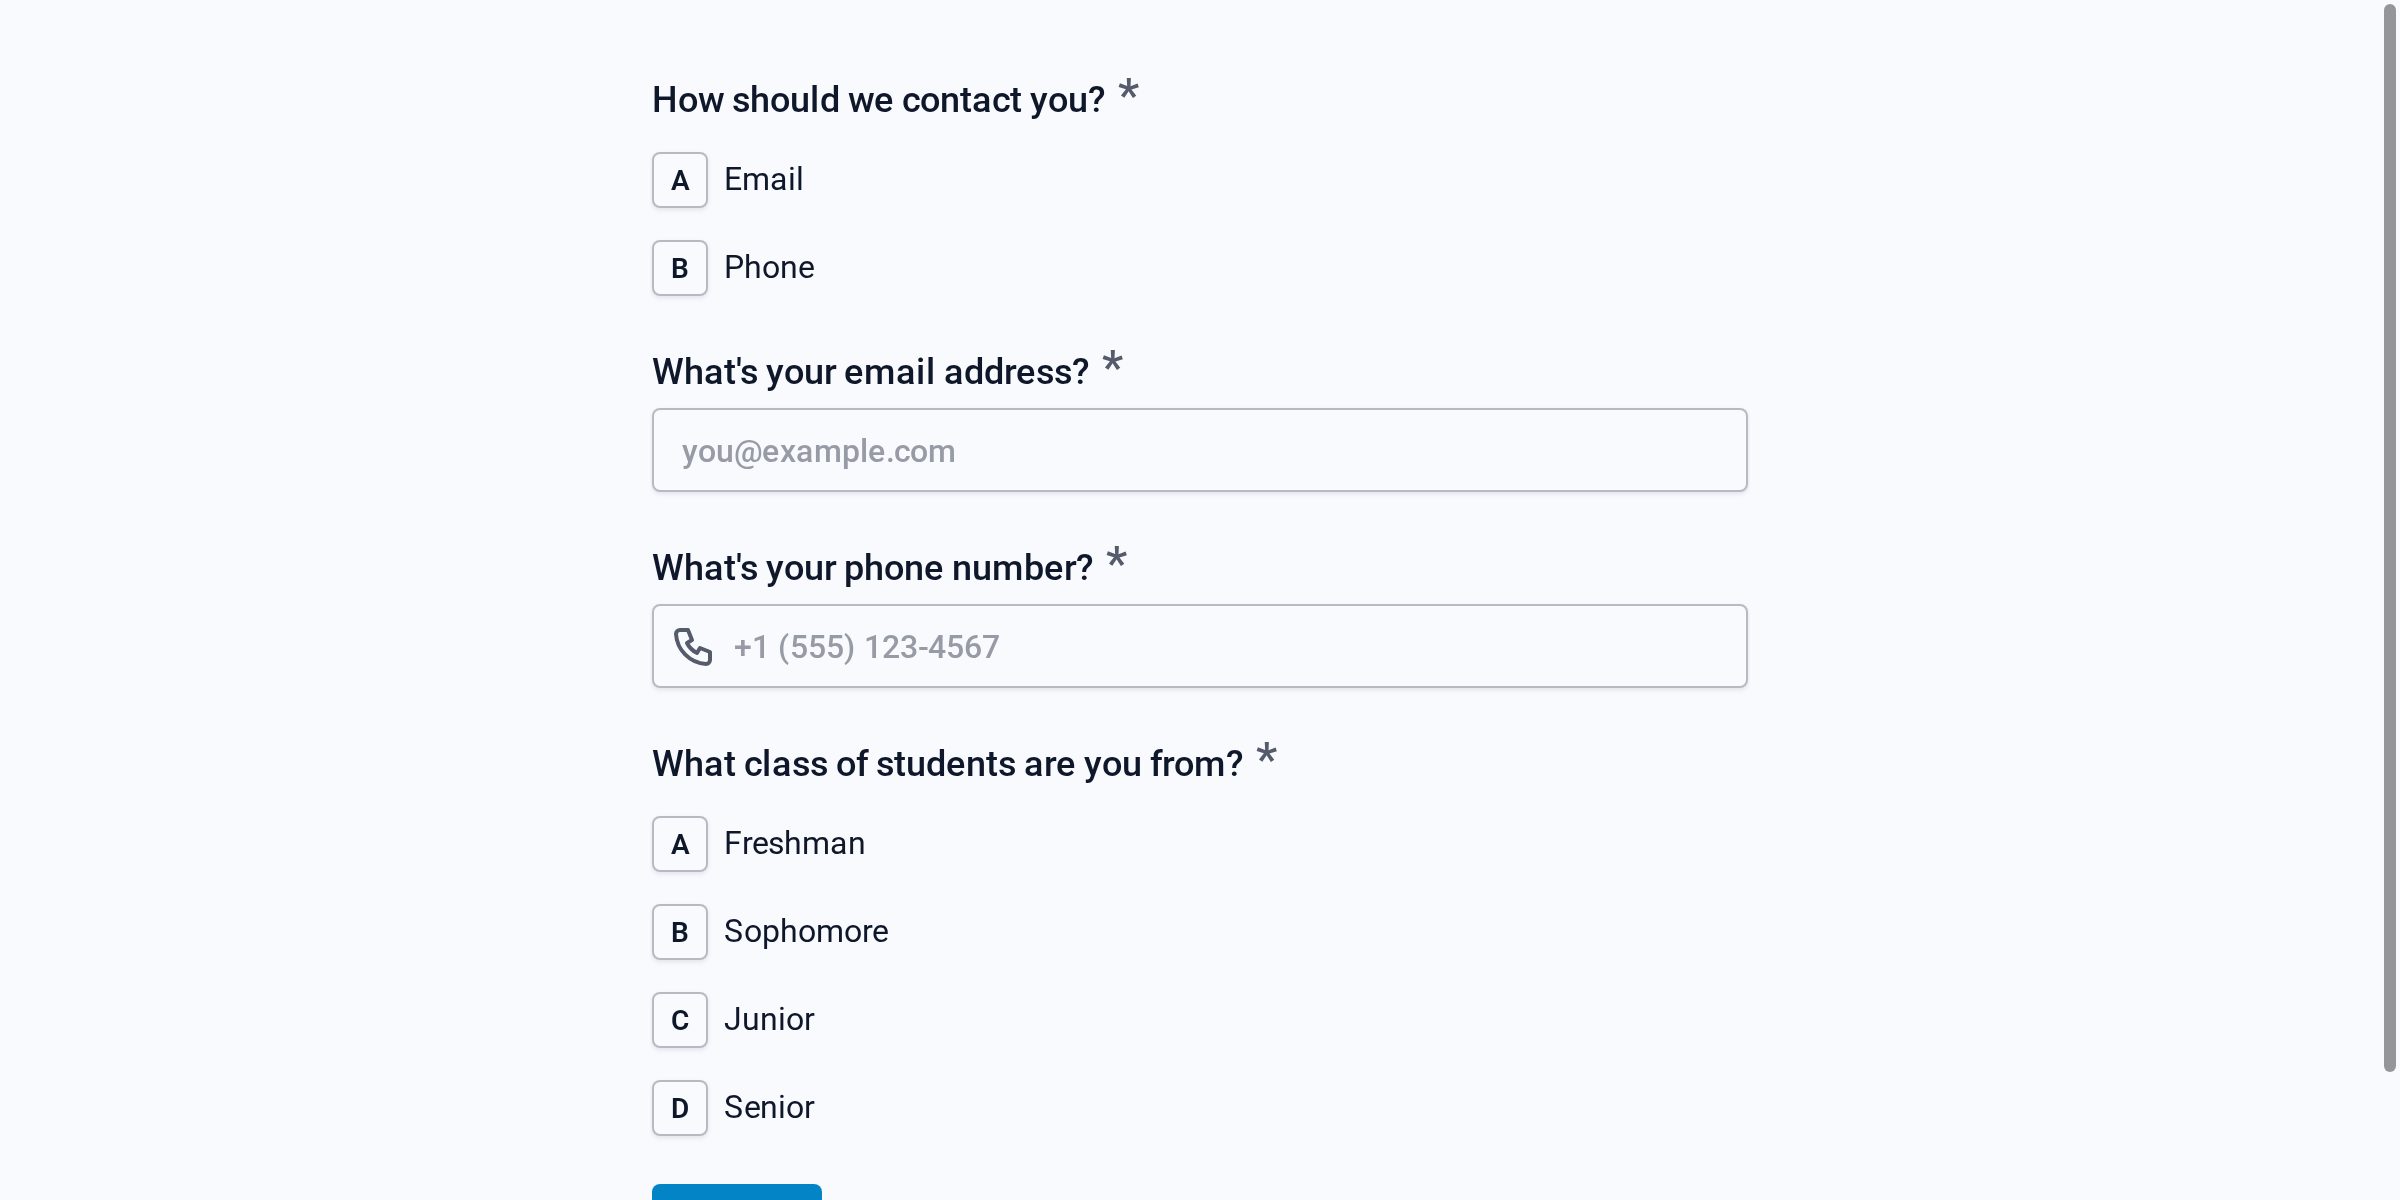Screen dimensions: 2400x1200
Task: Select Senior class option
Action: click(x=768, y=1108)
